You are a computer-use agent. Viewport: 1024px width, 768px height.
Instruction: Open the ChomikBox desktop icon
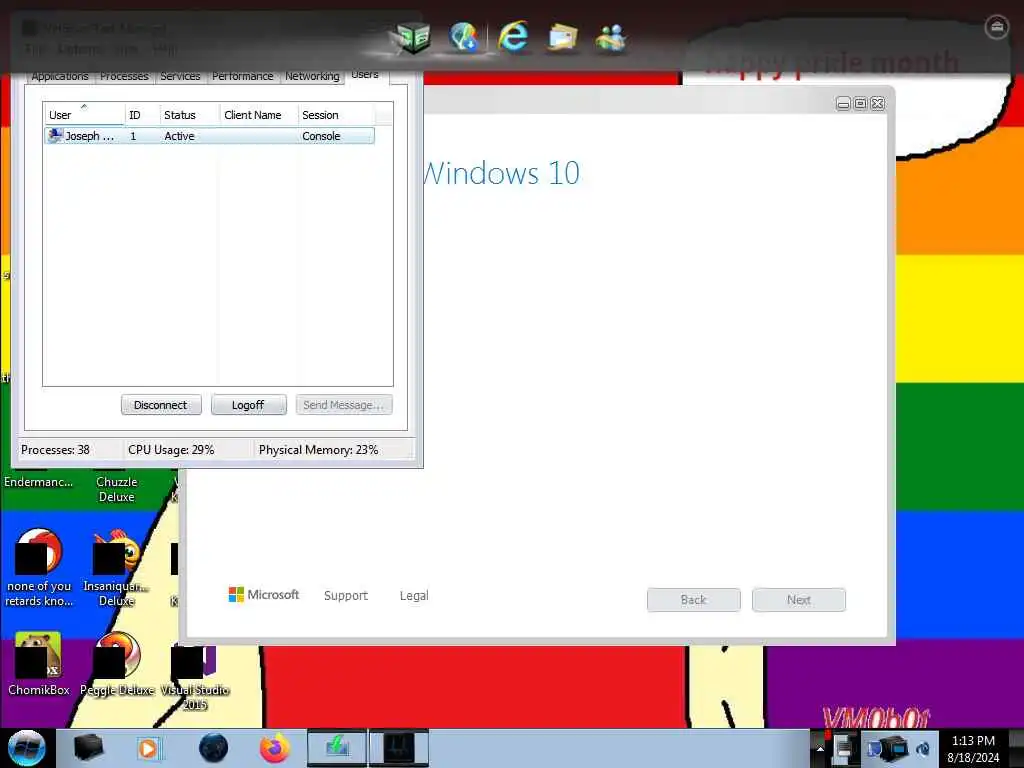(x=39, y=664)
